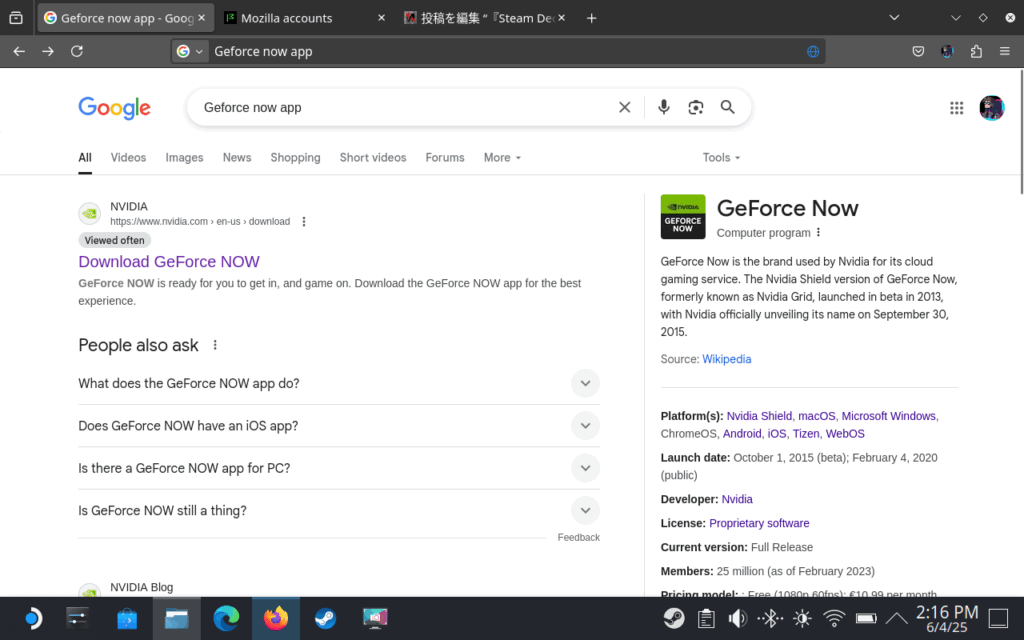The width and height of the screenshot is (1024, 640).
Task: Open a new browser tab
Action: click(x=592, y=18)
